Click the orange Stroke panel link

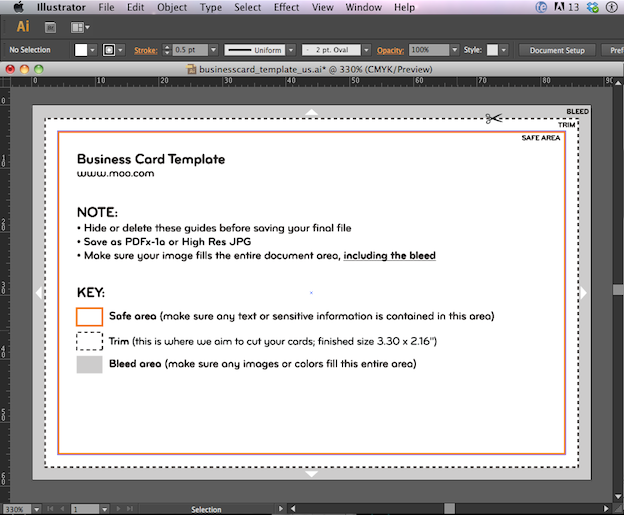pyautogui.click(x=146, y=50)
